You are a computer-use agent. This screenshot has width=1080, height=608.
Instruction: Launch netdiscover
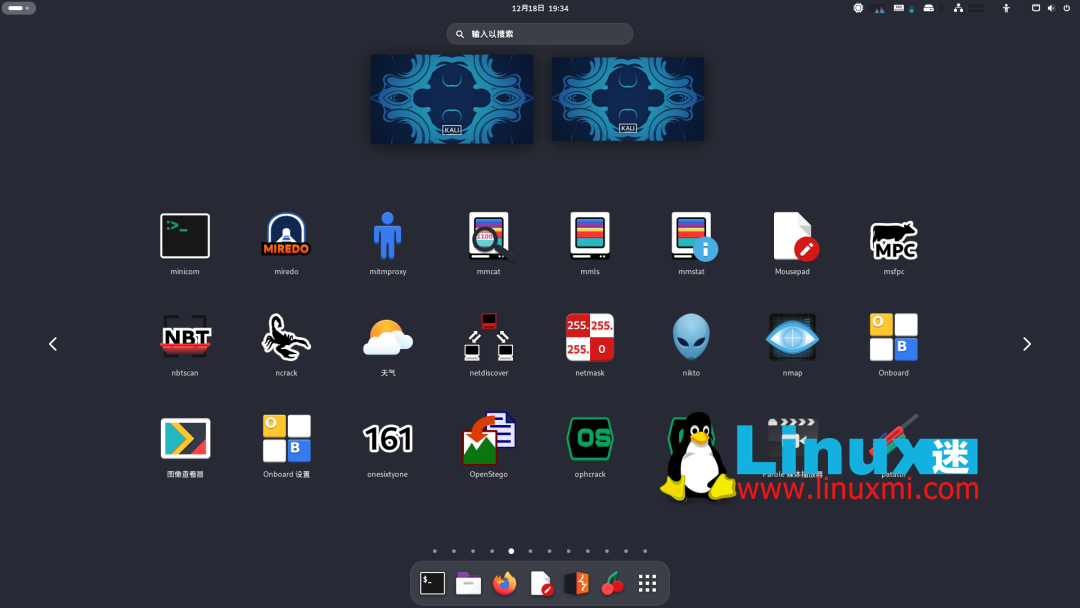pyautogui.click(x=489, y=337)
